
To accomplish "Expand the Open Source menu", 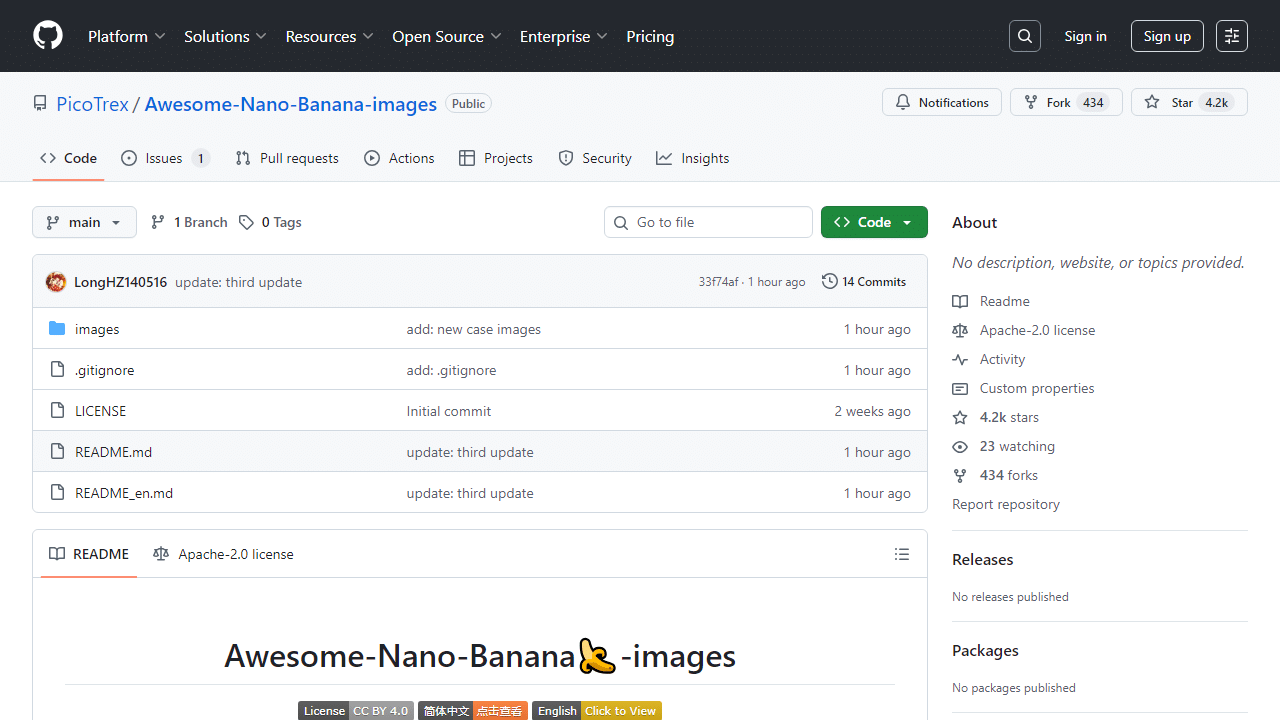I will pos(446,36).
